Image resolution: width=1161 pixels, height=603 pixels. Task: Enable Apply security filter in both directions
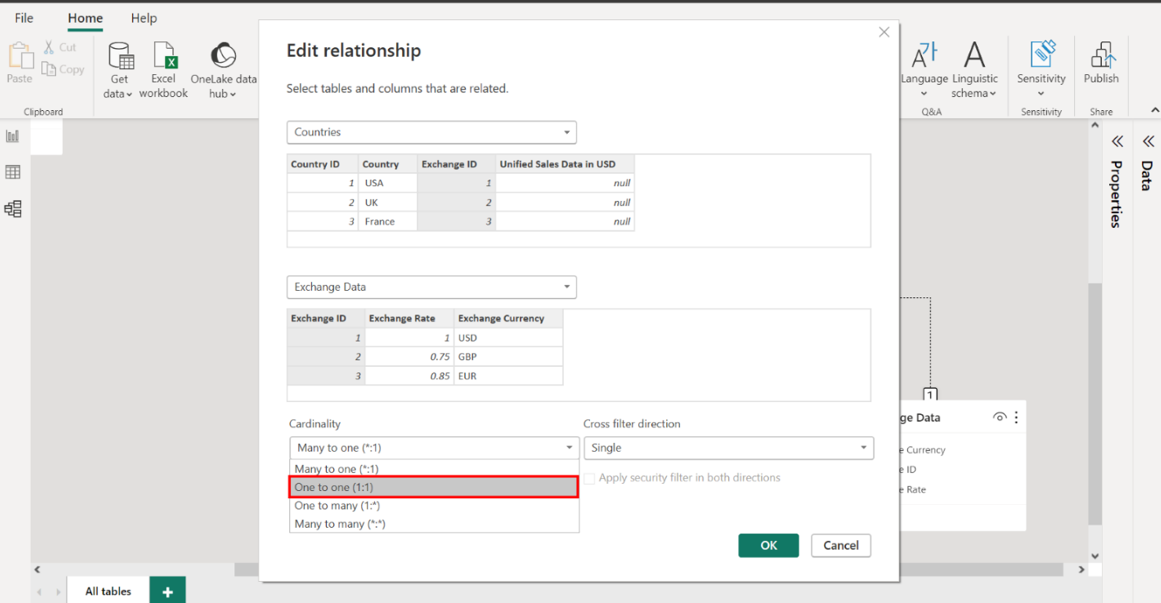pos(590,478)
